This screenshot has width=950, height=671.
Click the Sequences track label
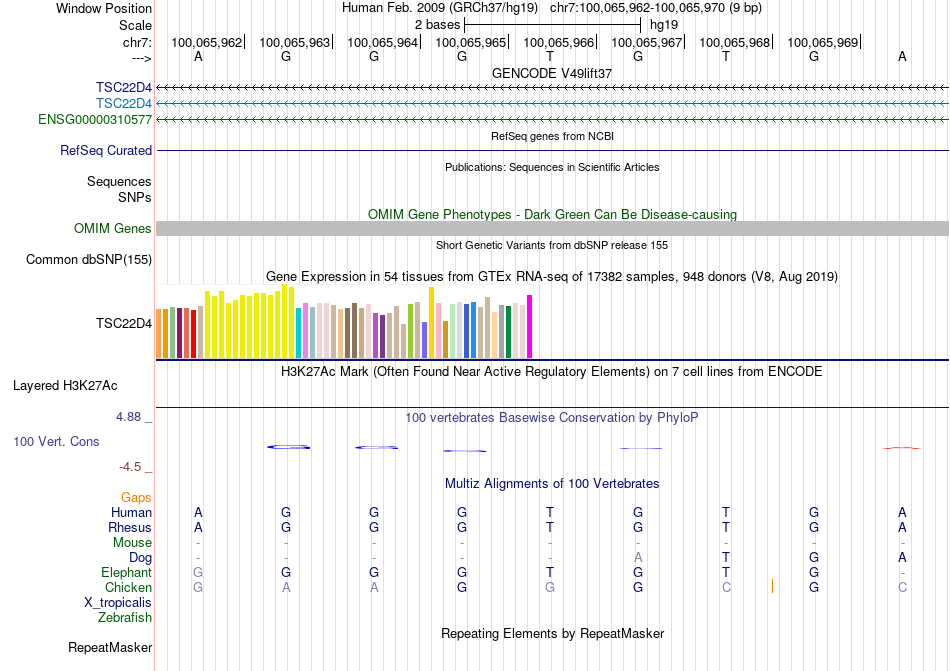(119, 181)
